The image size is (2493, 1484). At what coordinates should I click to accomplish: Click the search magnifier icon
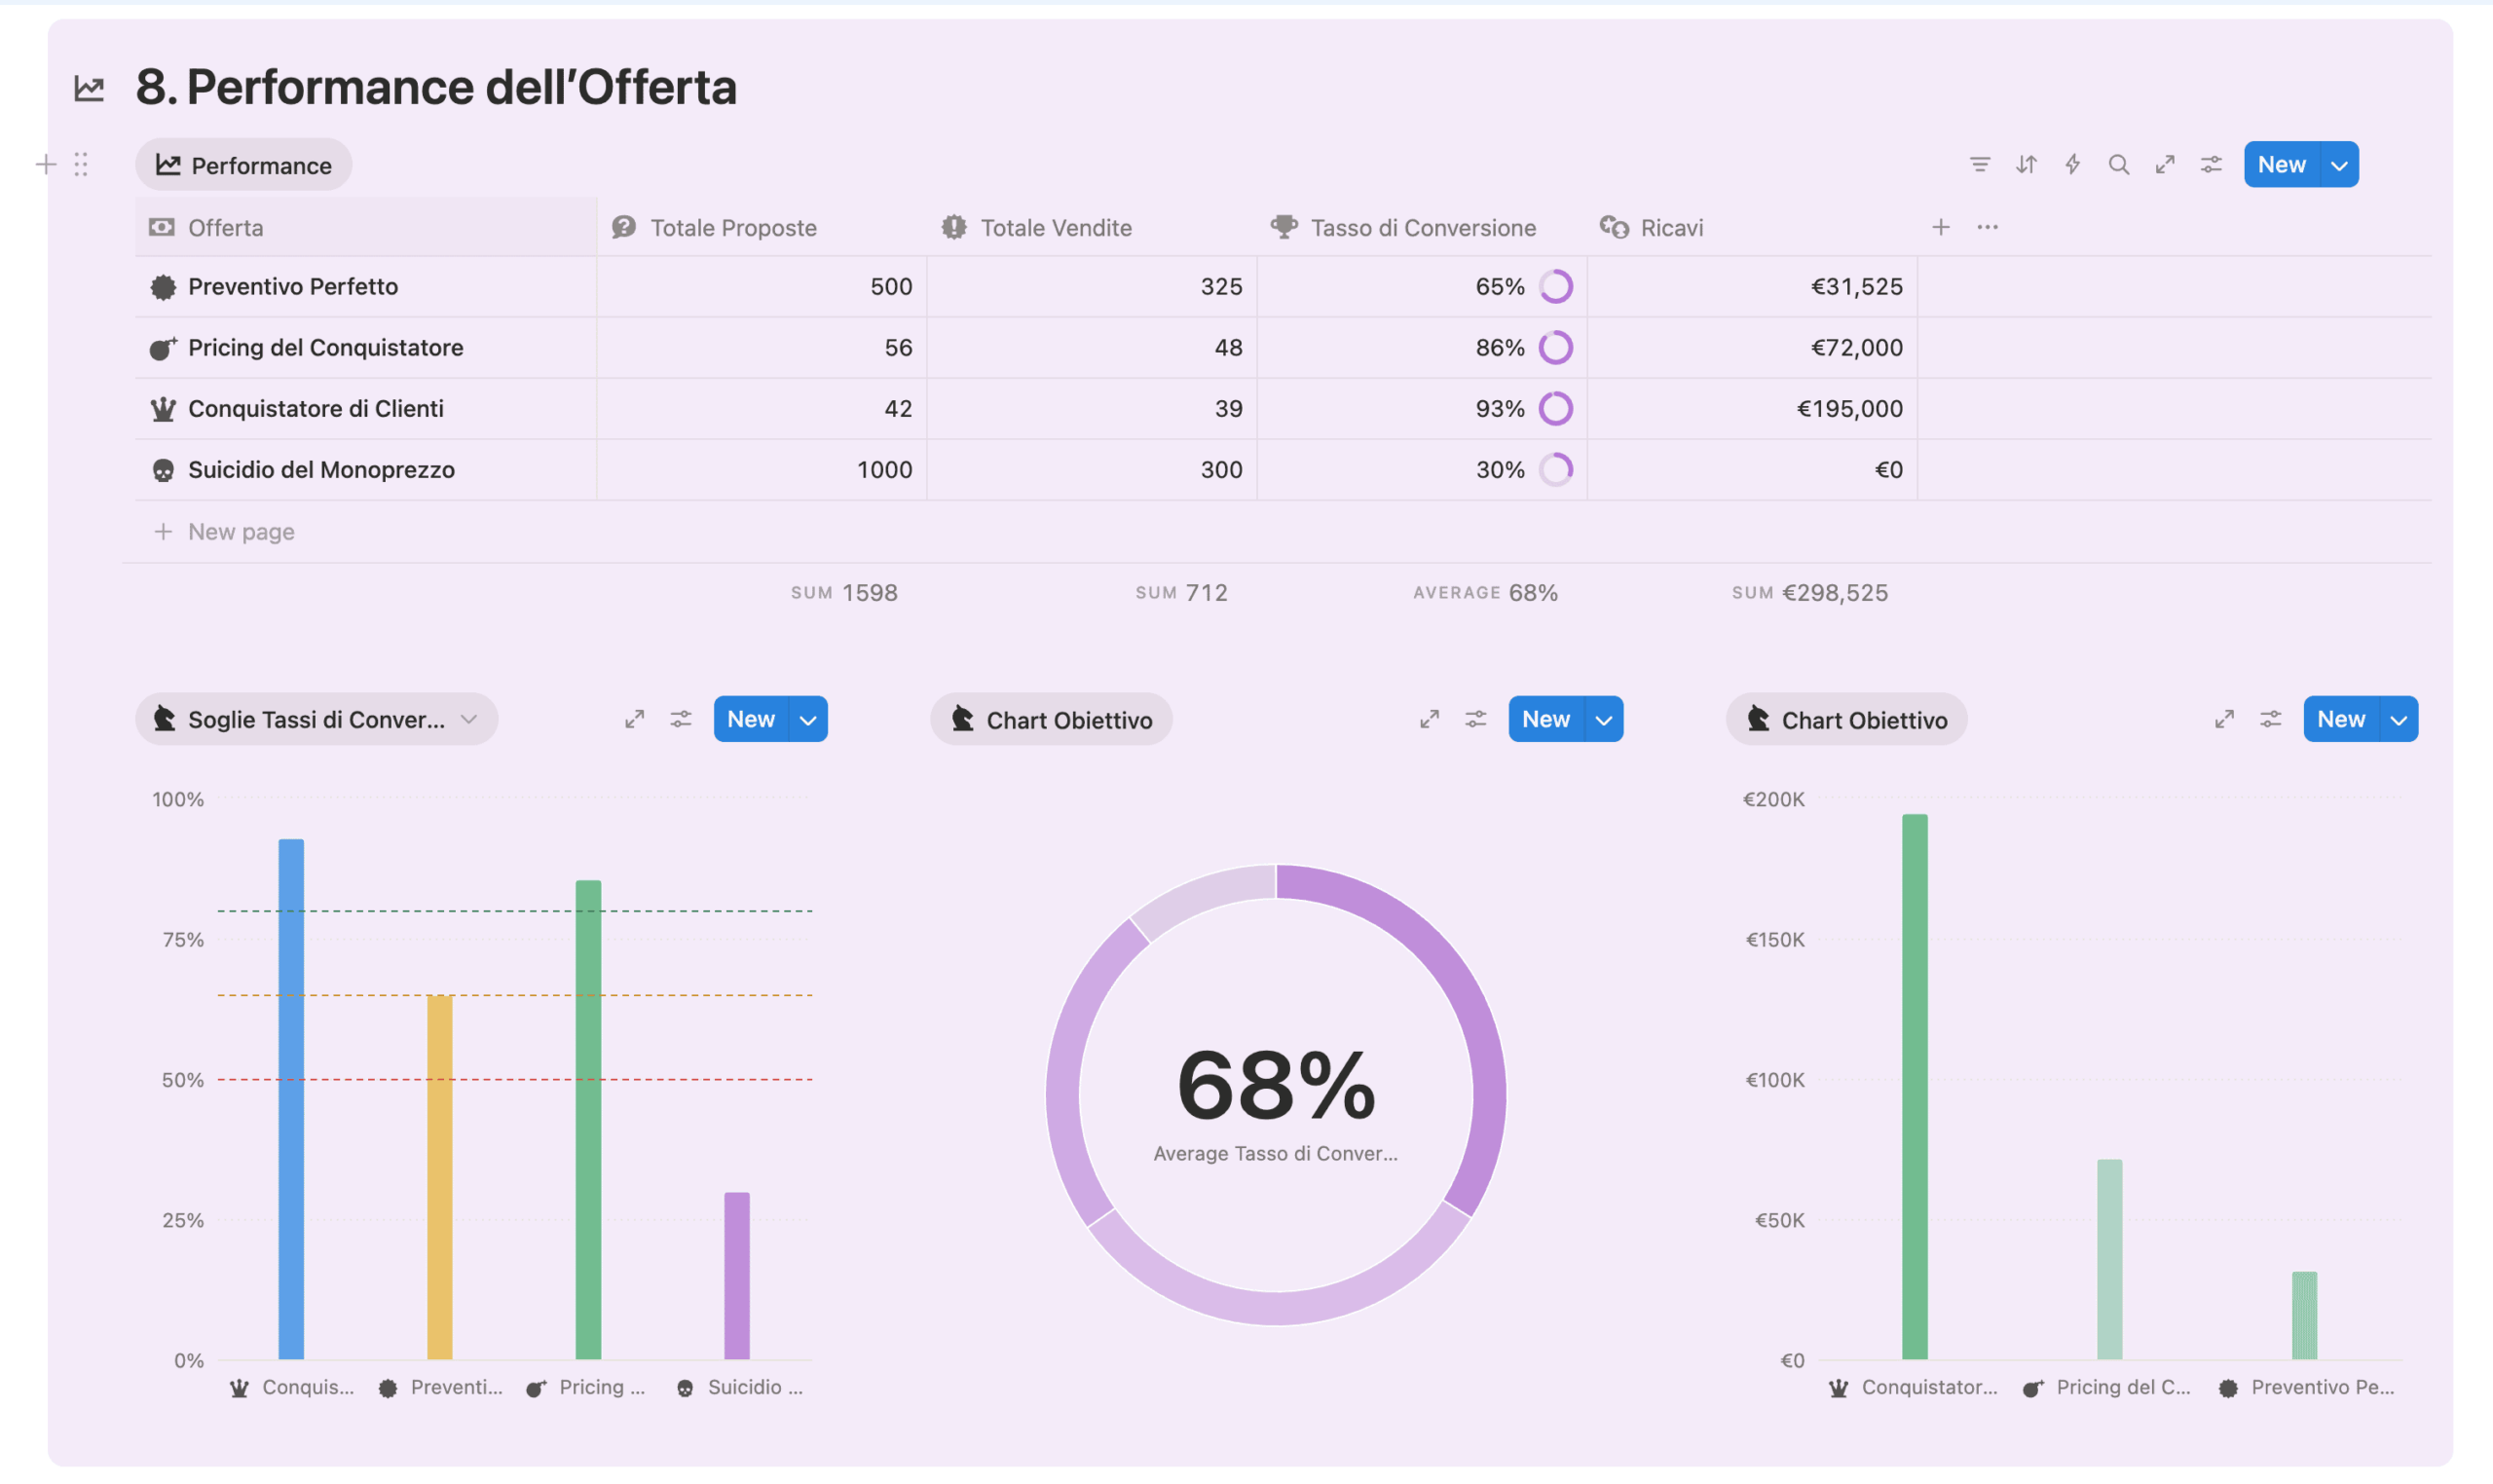[2118, 164]
